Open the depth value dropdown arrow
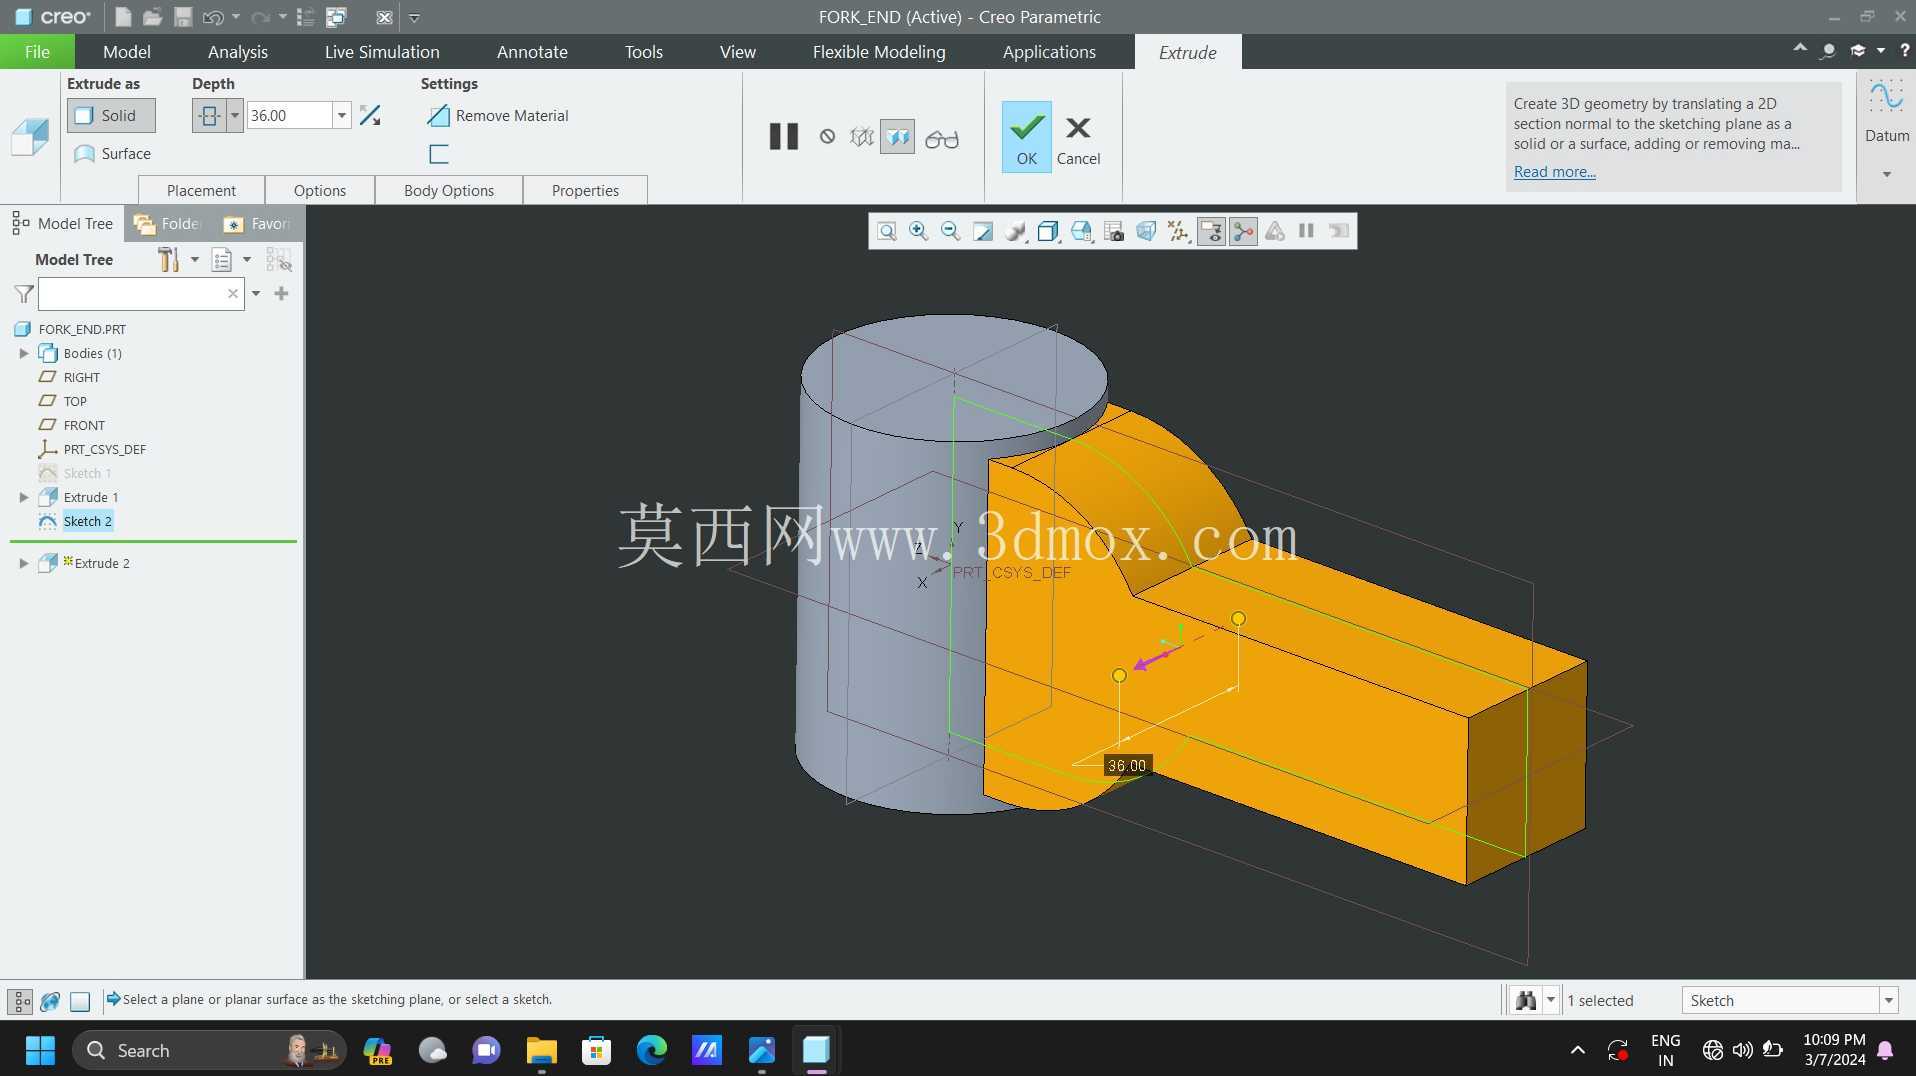This screenshot has width=1916, height=1076. 341,116
